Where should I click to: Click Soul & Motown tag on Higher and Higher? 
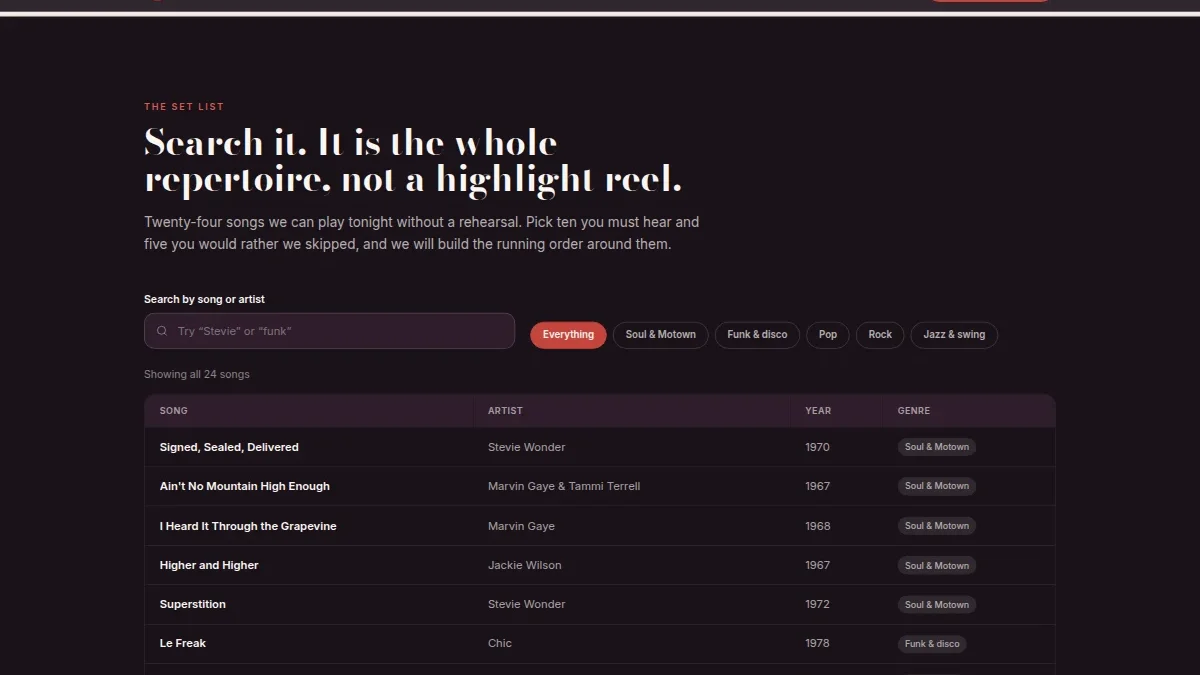tap(937, 566)
